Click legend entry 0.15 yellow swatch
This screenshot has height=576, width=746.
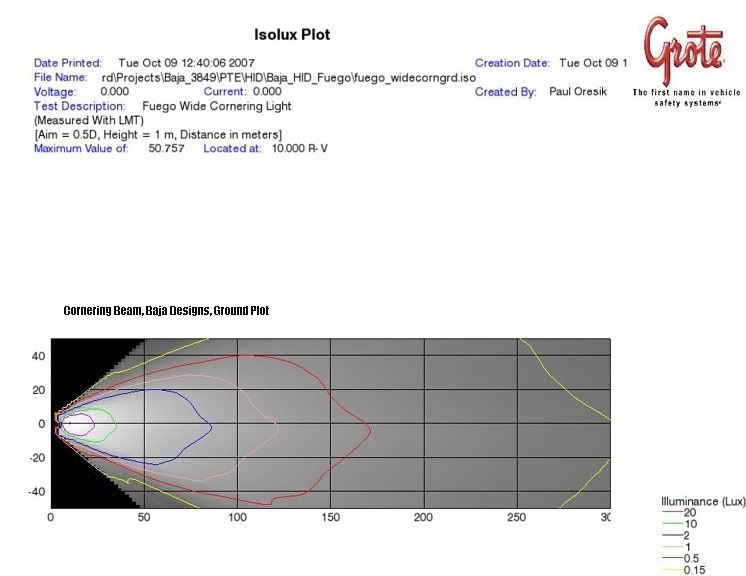click(x=672, y=570)
